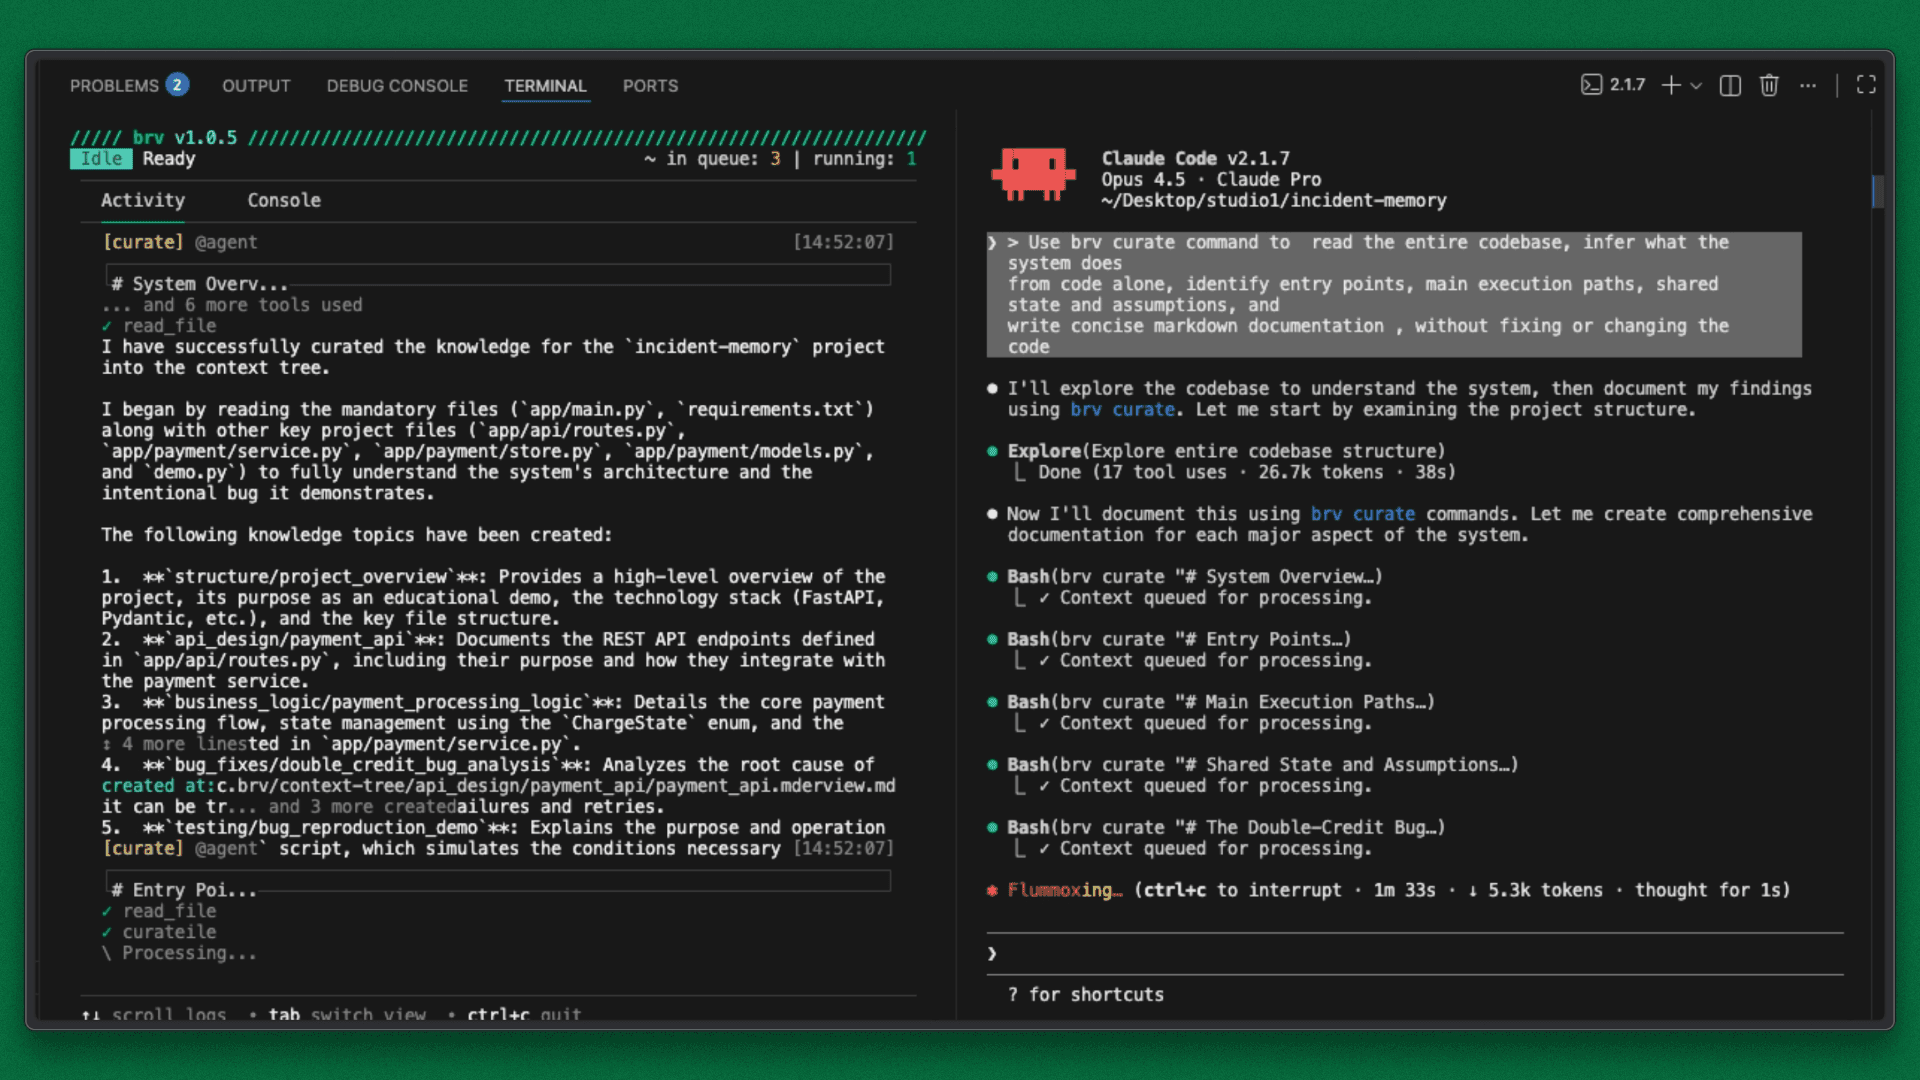The height and width of the screenshot is (1080, 1920).
Task: Kill the terminal with the trash icon
Action: click(x=1769, y=85)
